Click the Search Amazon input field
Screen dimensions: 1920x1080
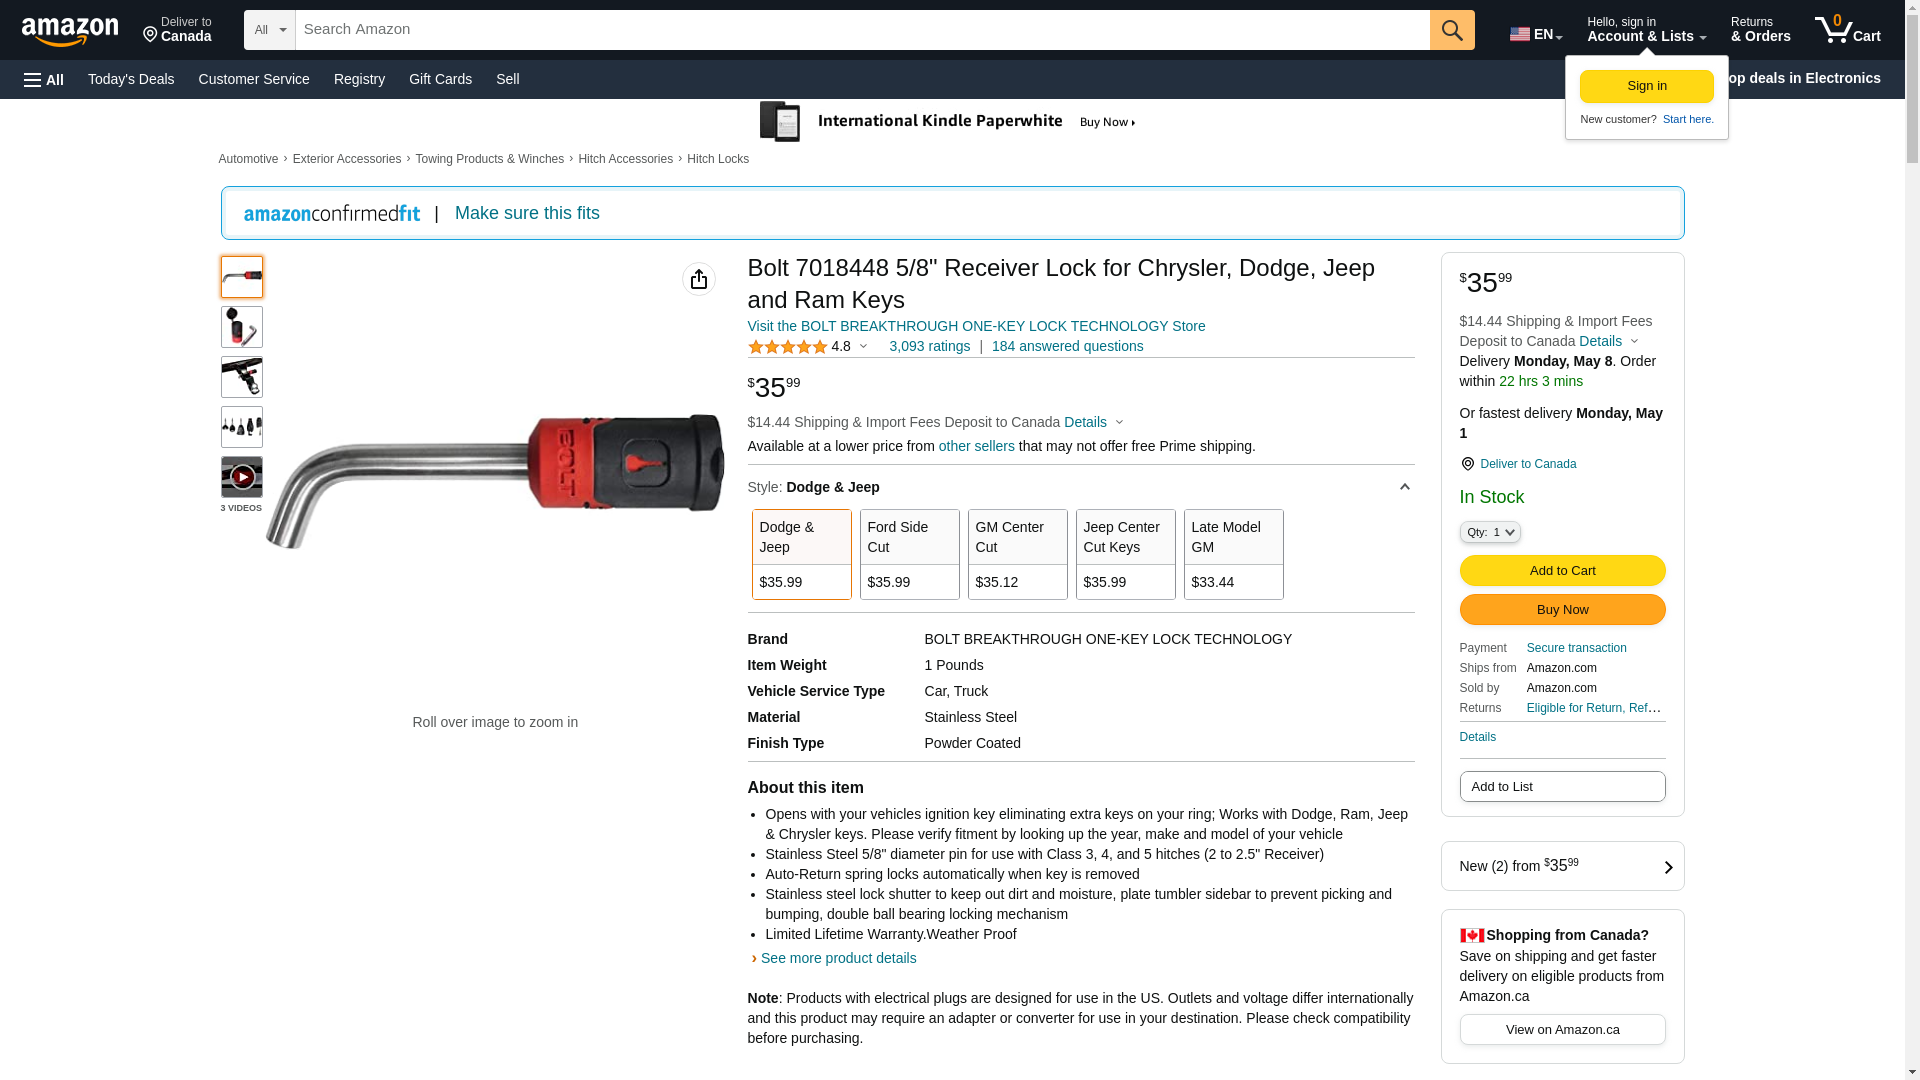[x=863, y=30]
